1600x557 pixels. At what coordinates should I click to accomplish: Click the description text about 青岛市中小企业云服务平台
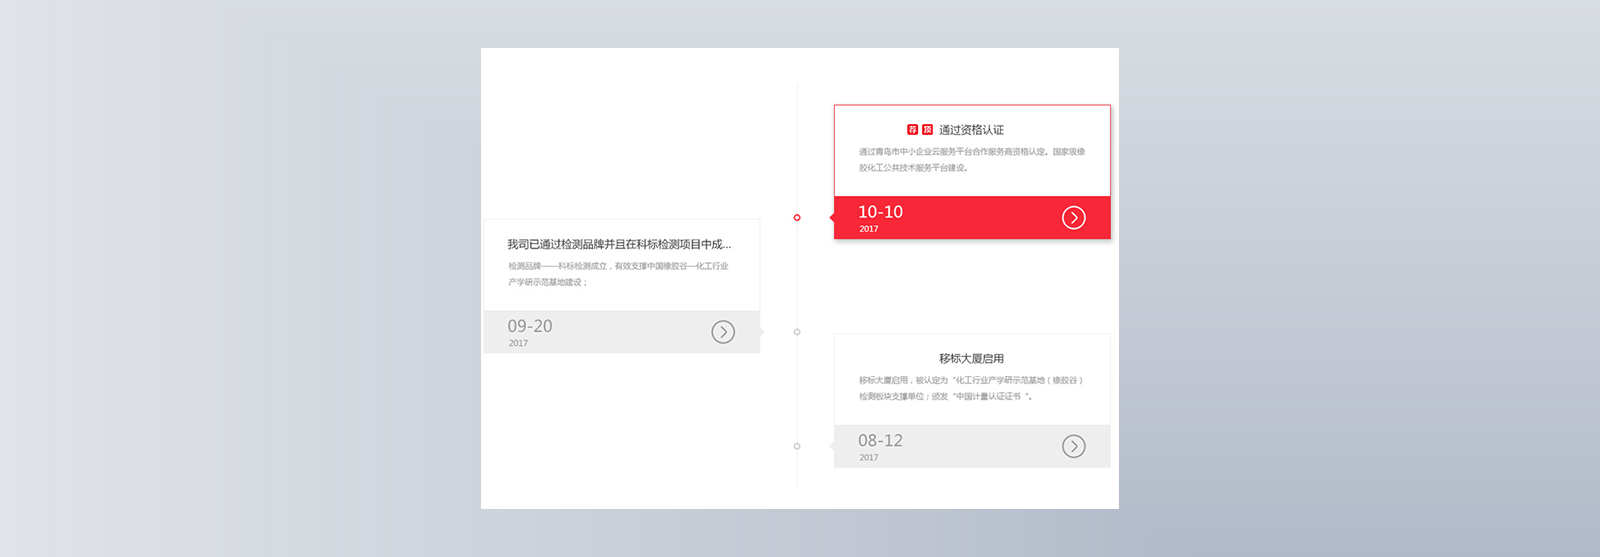pos(972,160)
